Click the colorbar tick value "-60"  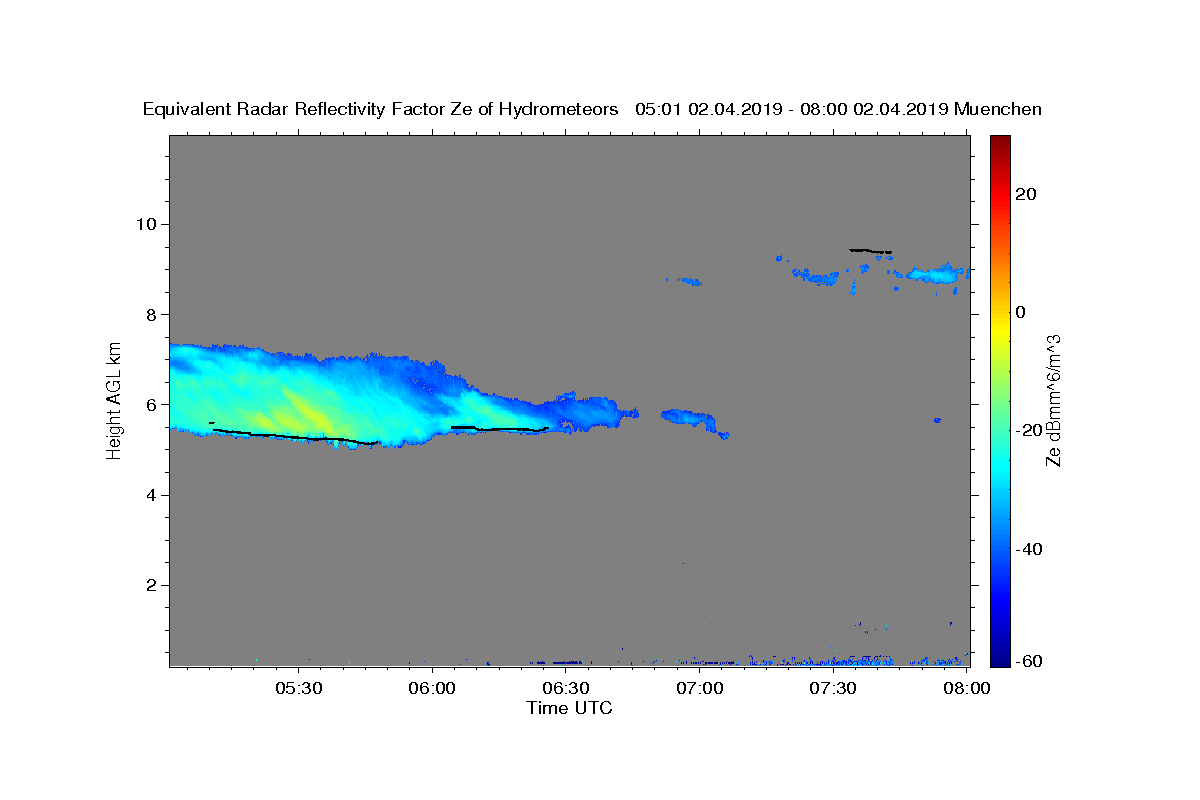(1028, 661)
